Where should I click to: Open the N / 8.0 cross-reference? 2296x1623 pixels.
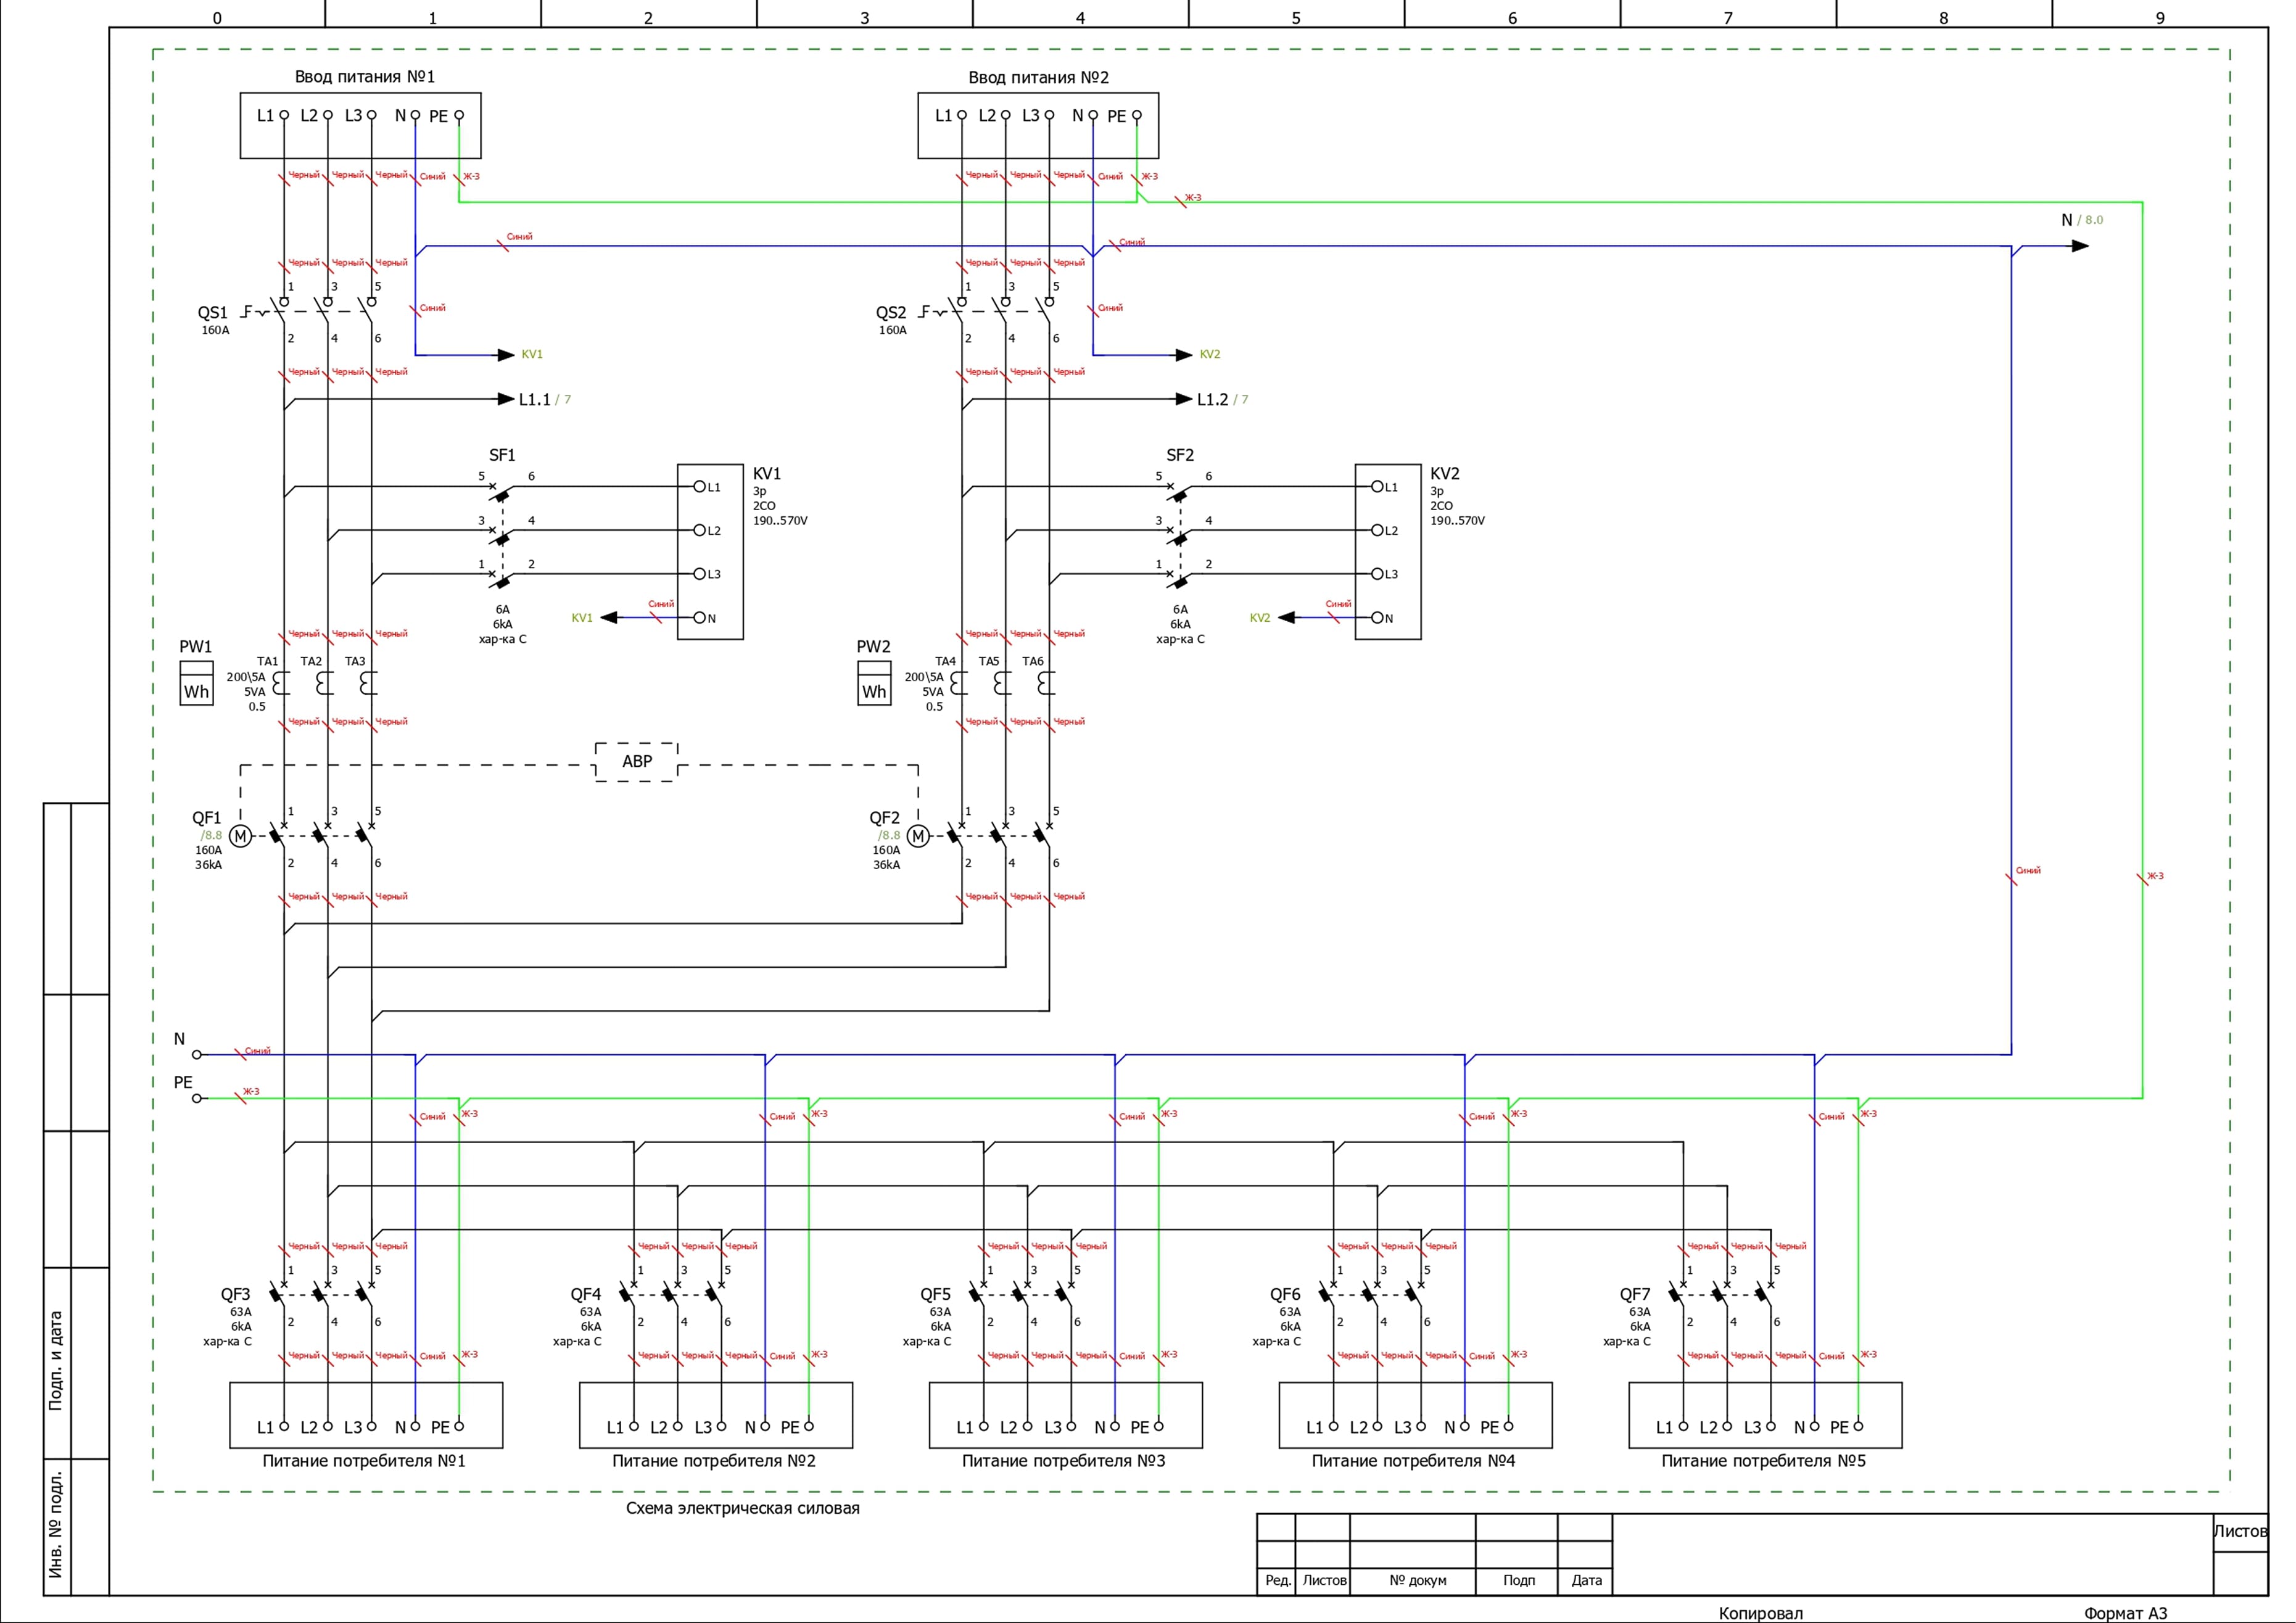click(2082, 220)
